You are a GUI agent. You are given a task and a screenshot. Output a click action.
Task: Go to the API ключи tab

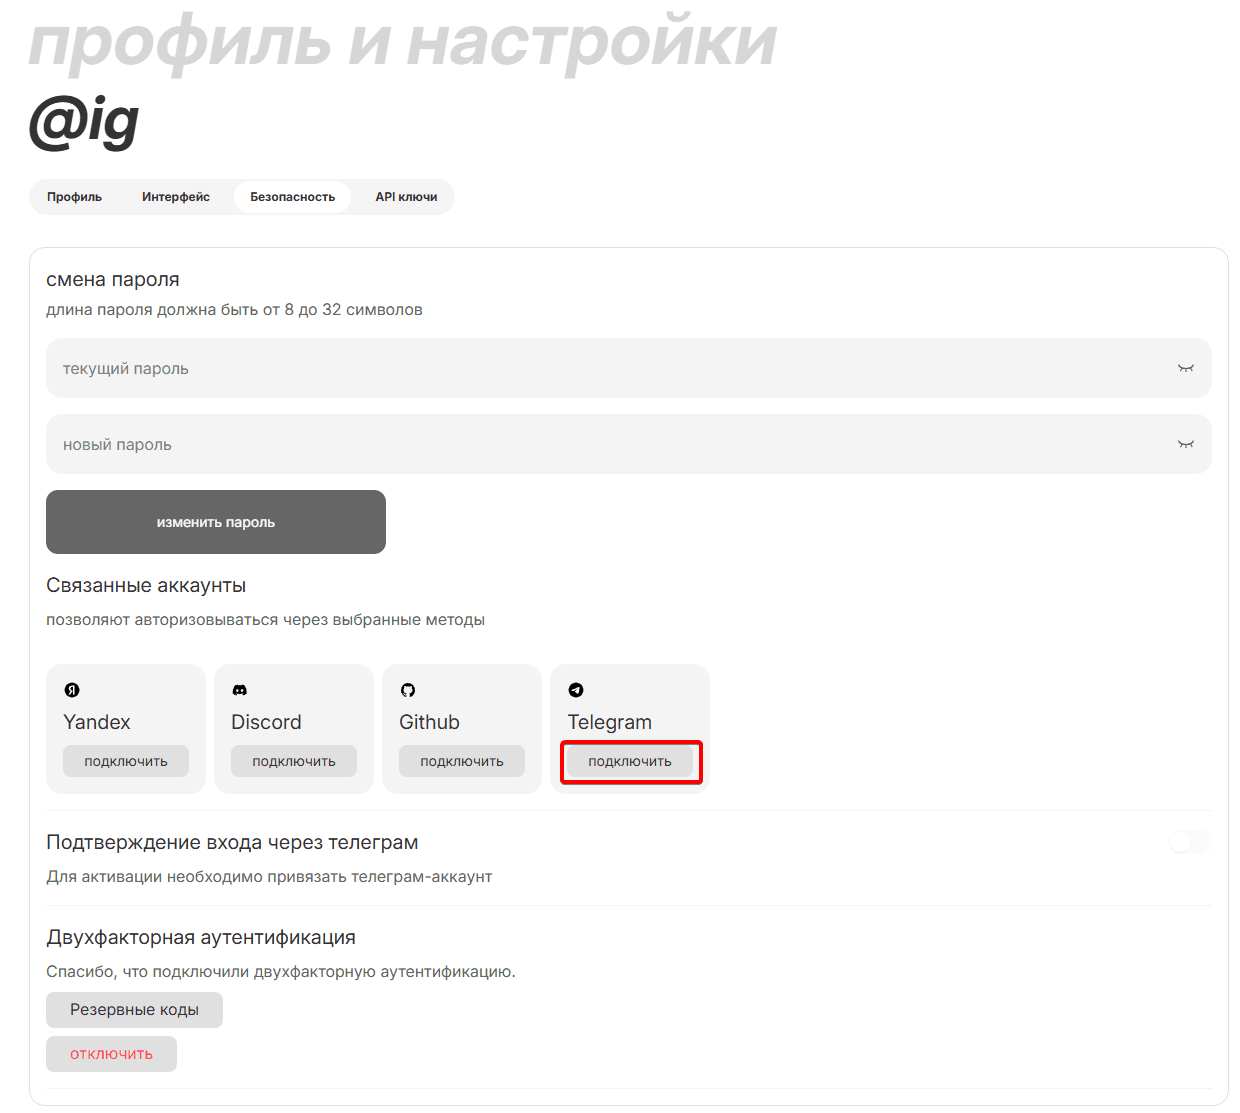click(x=406, y=197)
